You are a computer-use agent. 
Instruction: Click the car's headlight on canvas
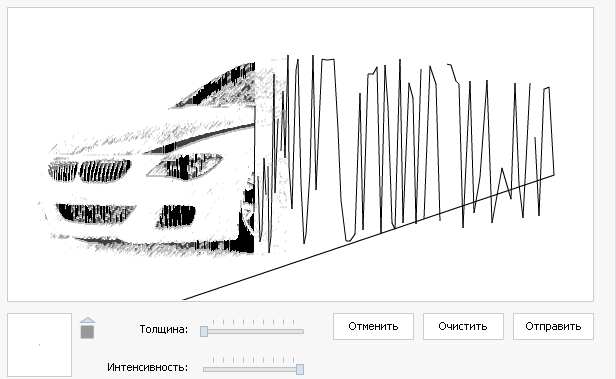(185, 166)
